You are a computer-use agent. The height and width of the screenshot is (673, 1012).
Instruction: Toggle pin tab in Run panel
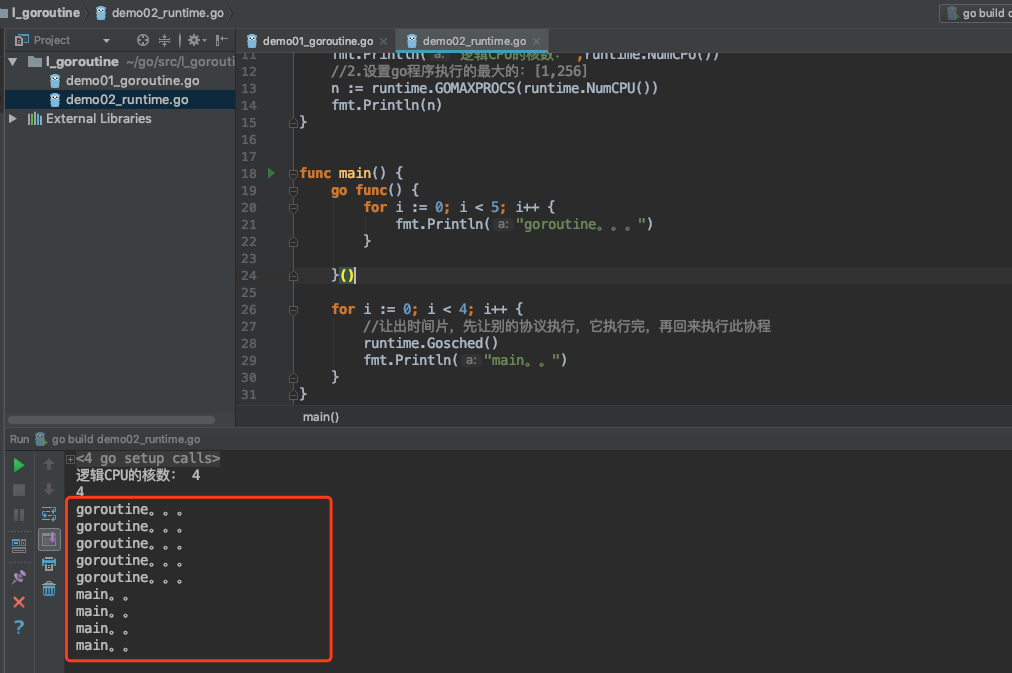(19, 577)
